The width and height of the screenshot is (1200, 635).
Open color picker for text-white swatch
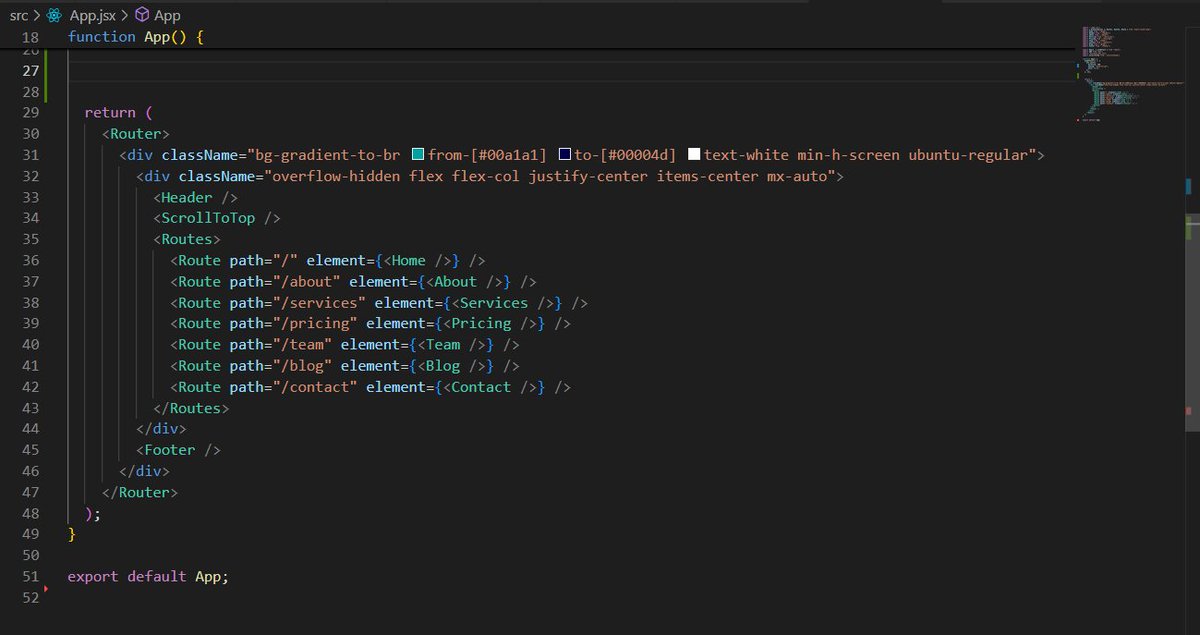pyautogui.click(x=694, y=155)
